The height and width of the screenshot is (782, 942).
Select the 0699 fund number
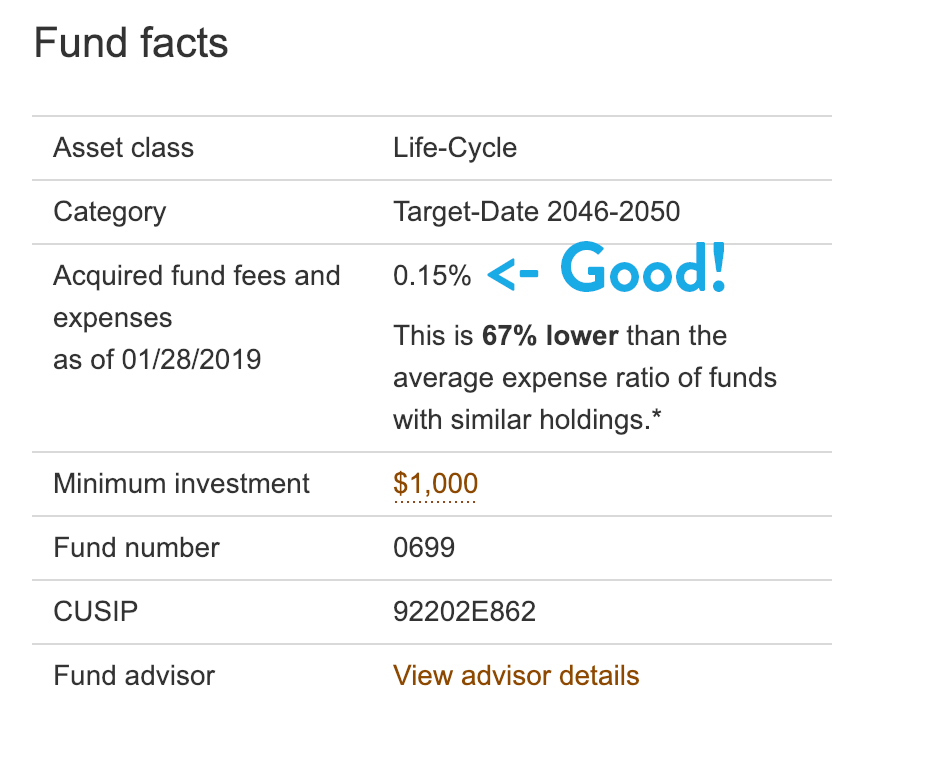tap(424, 548)
